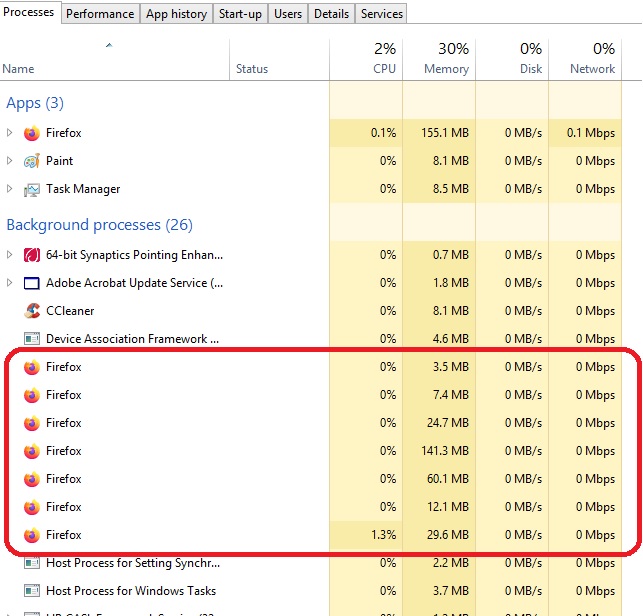Click the Apps (3) group heading
This screenshot has height=616, width=643.
click(35, 103)
